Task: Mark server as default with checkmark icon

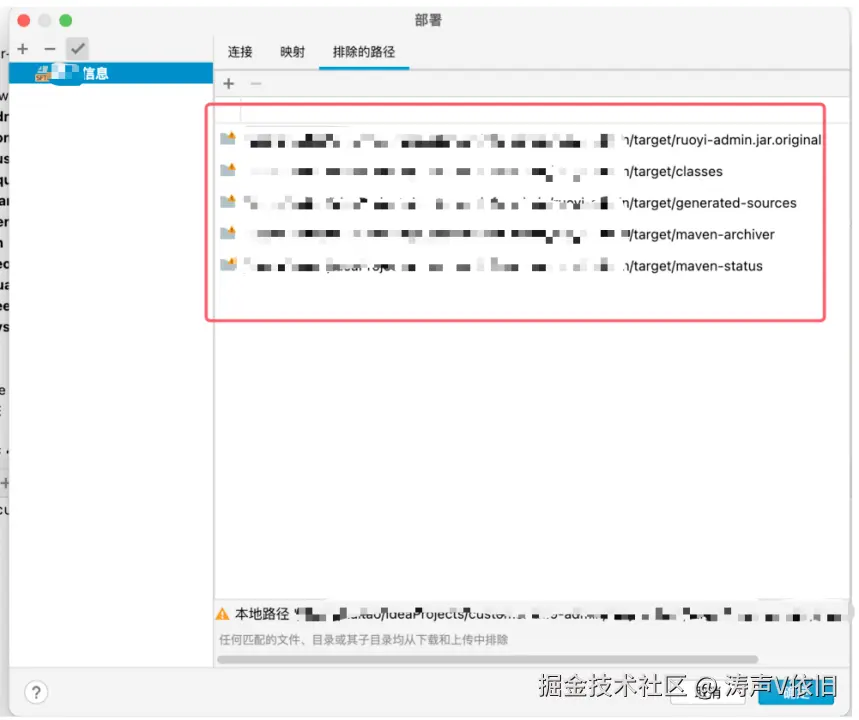Action: pos(77,48)
